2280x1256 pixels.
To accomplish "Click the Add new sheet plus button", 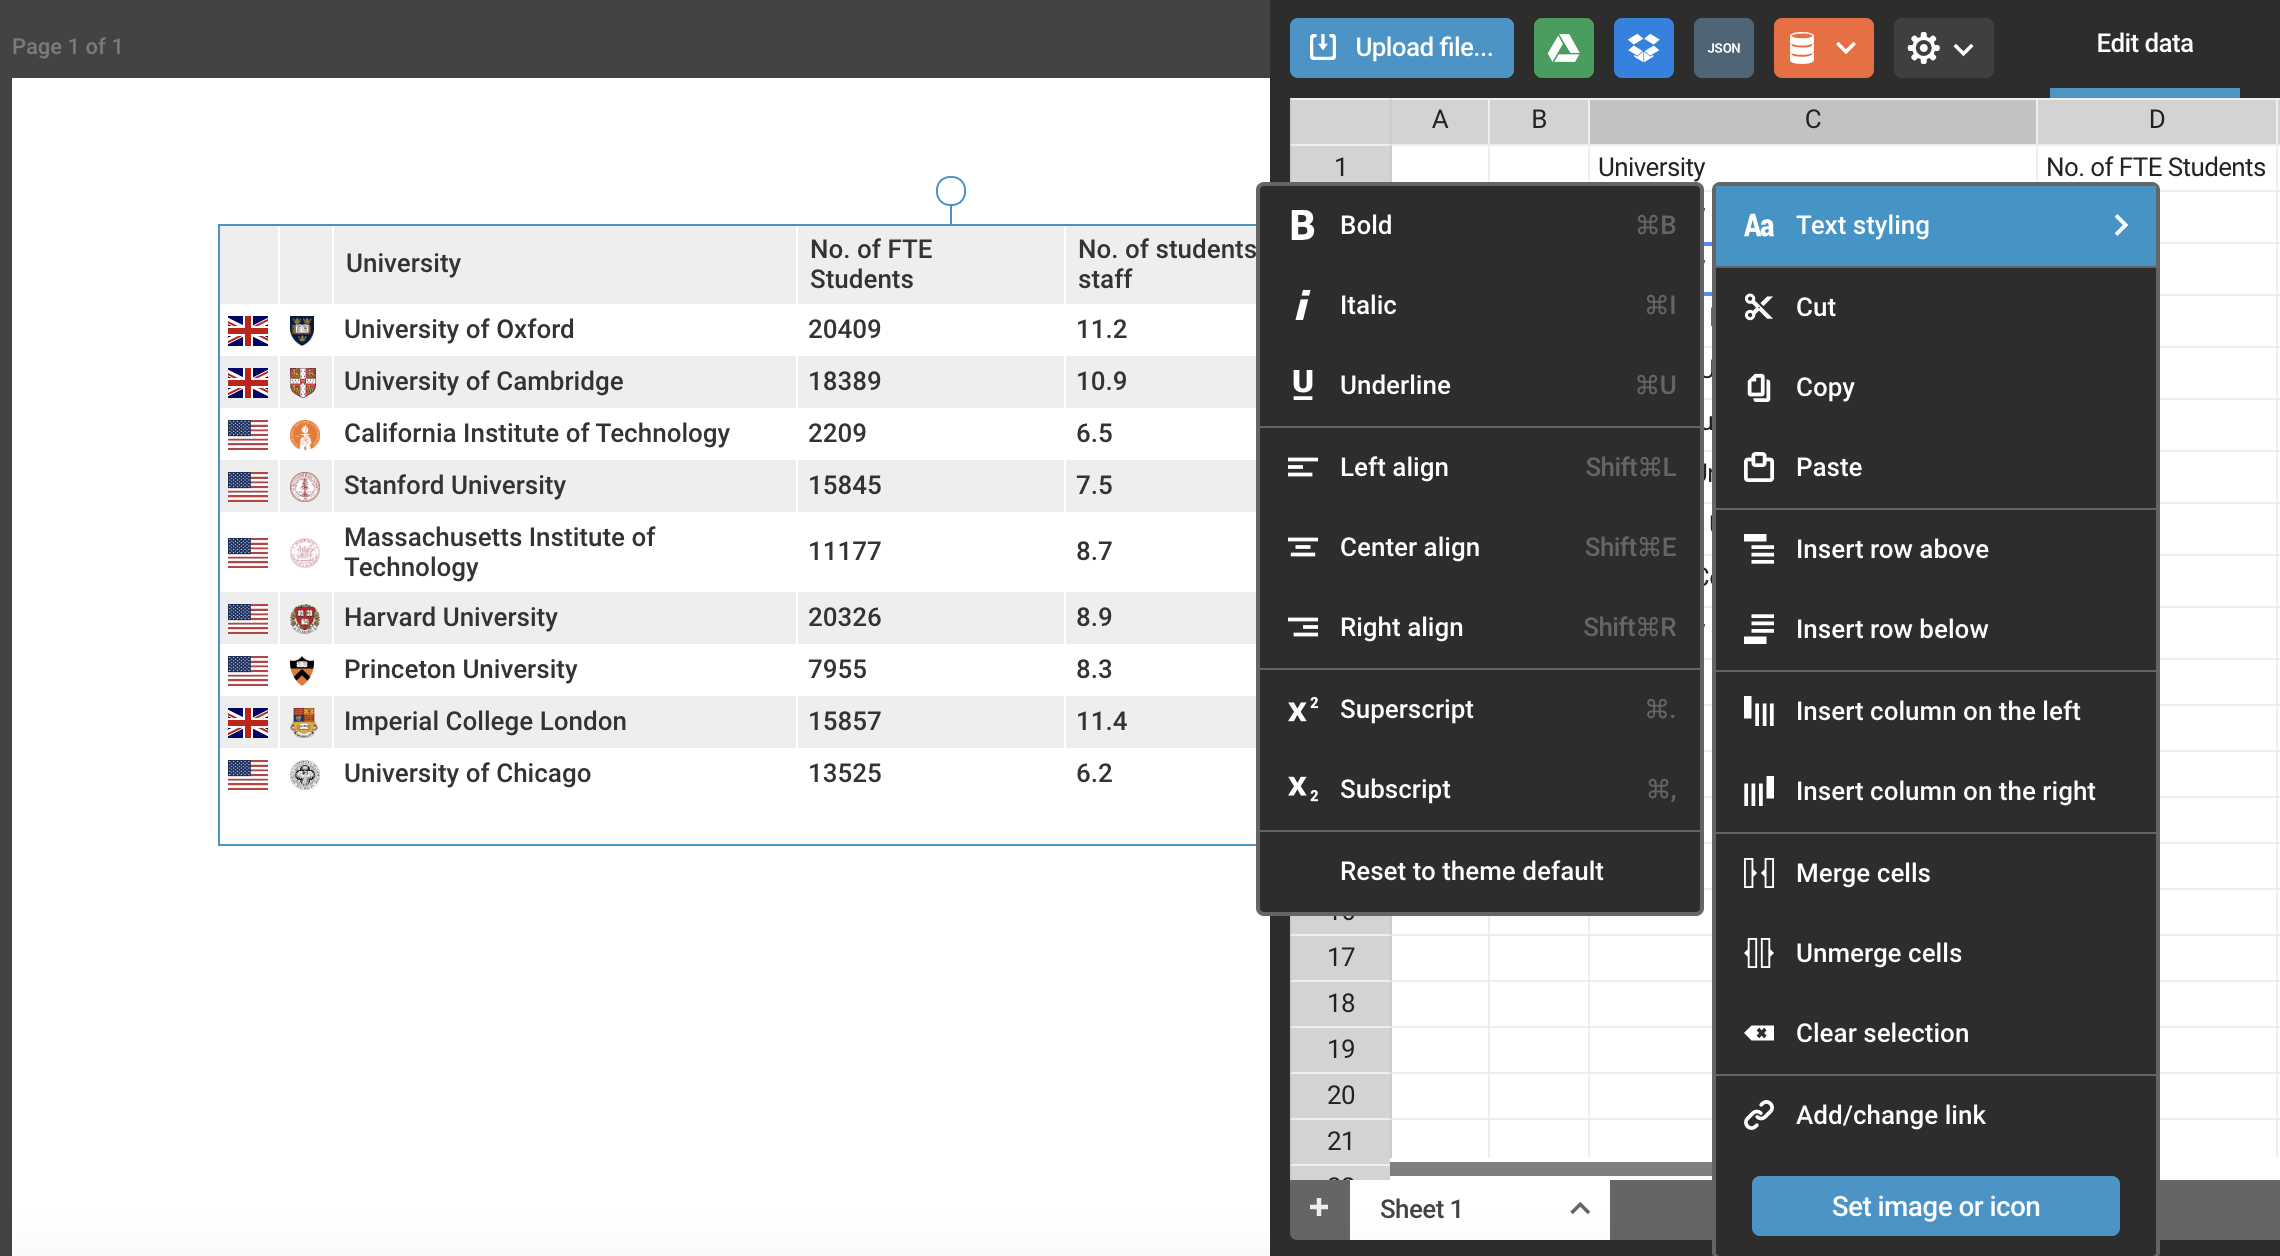I will pos(1319,1208).
